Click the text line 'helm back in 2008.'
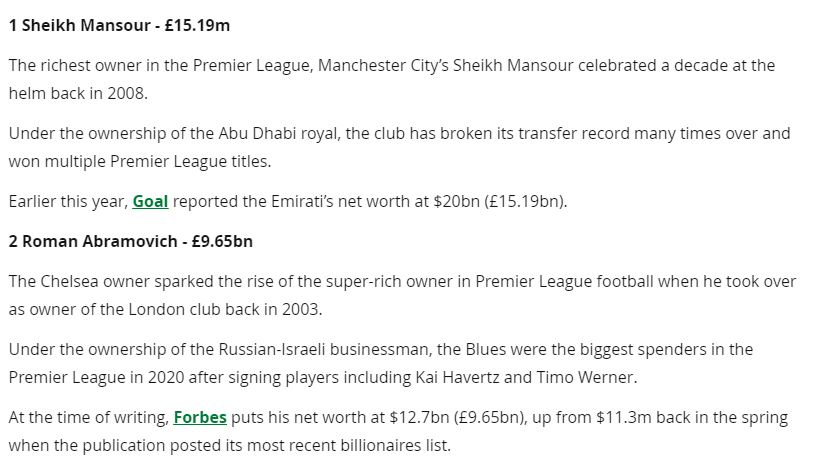This screenshot has width=814, height=470. coord(78,93)
